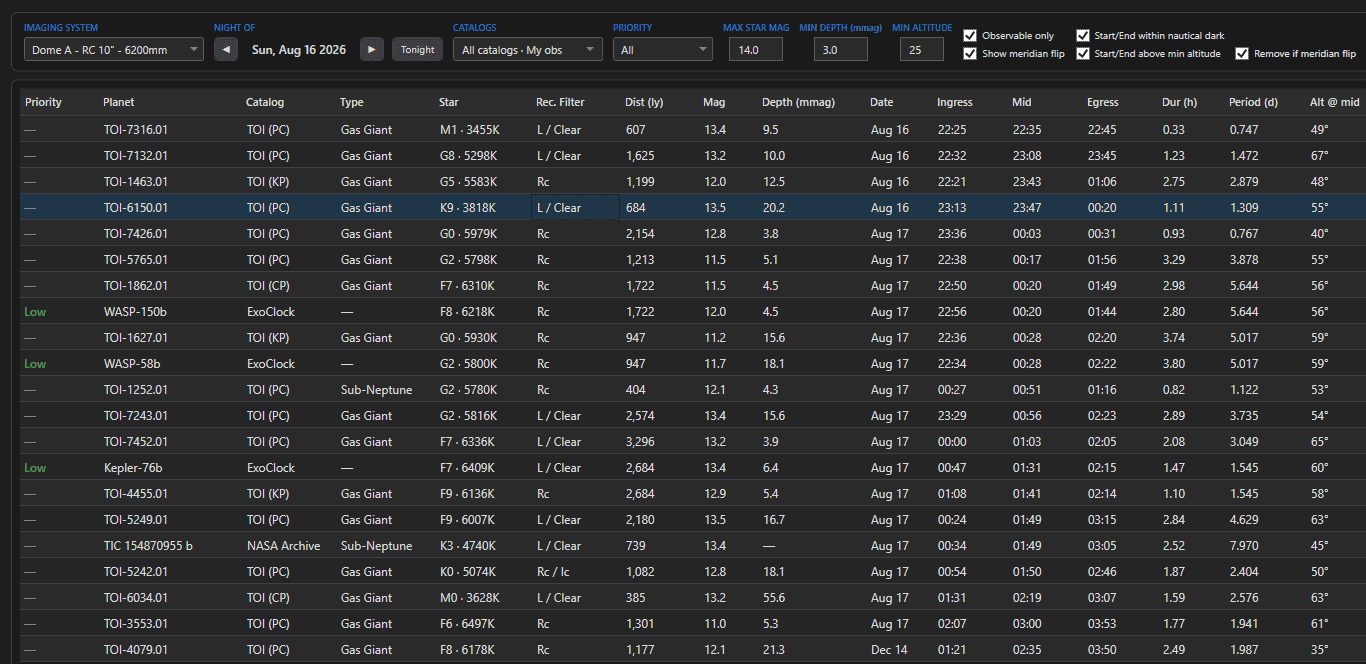Screen dimensions: 1366x664
Task: Select the TOI-7426.01 planet row
Action: [693, 234]
